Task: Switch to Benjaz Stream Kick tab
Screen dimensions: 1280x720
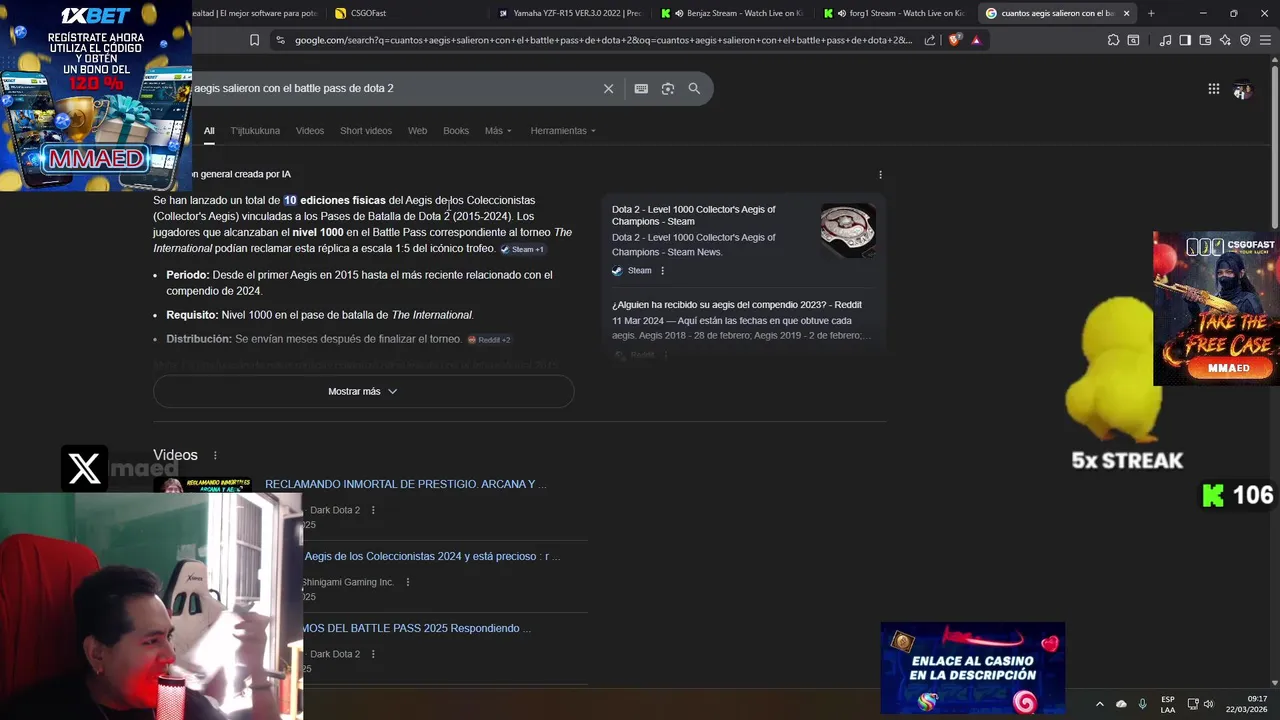Action: 733,13
